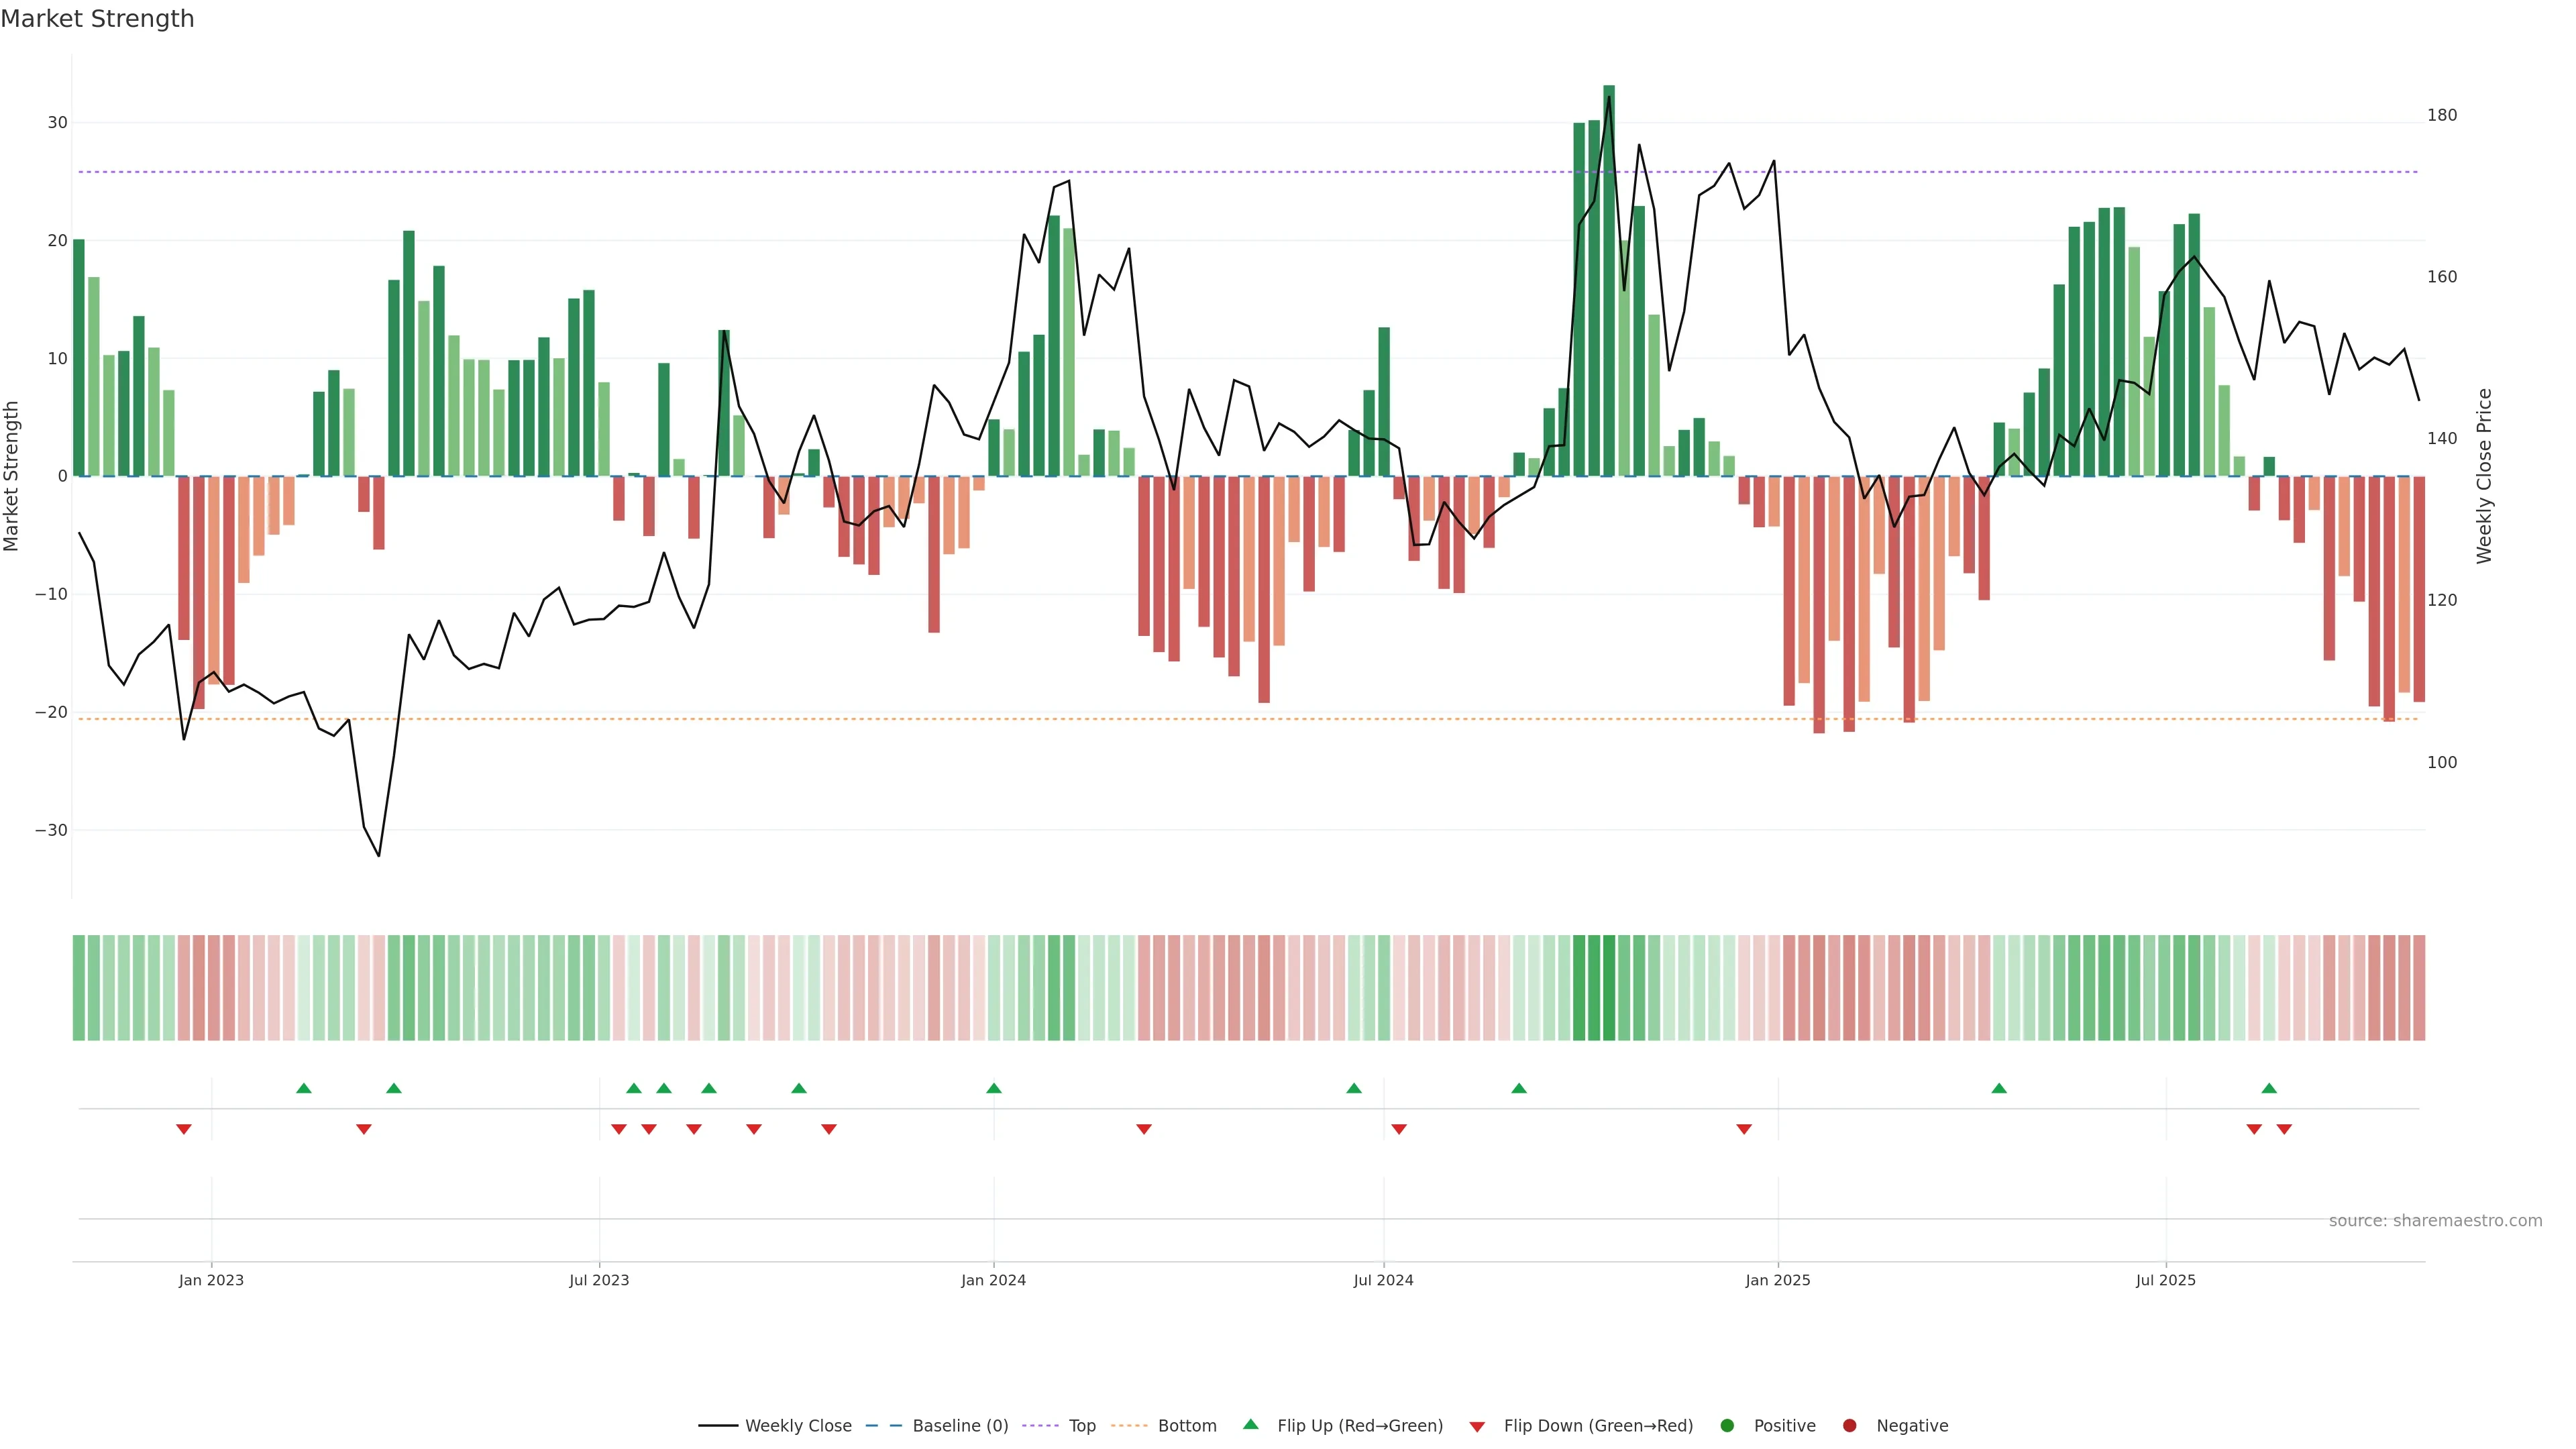Click the last green flip-up marker after Jul 2025

pyautogui.click(x=2269, y=1088)
